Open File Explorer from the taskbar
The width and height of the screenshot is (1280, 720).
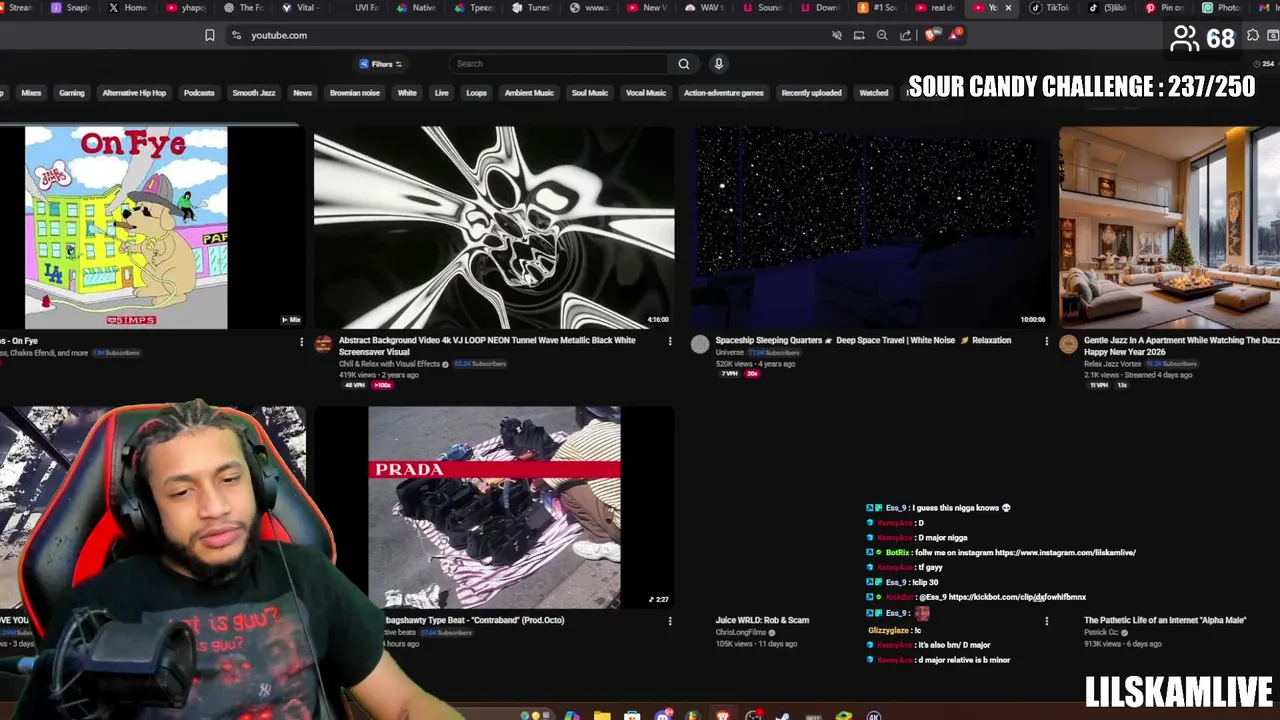point(602,716)
